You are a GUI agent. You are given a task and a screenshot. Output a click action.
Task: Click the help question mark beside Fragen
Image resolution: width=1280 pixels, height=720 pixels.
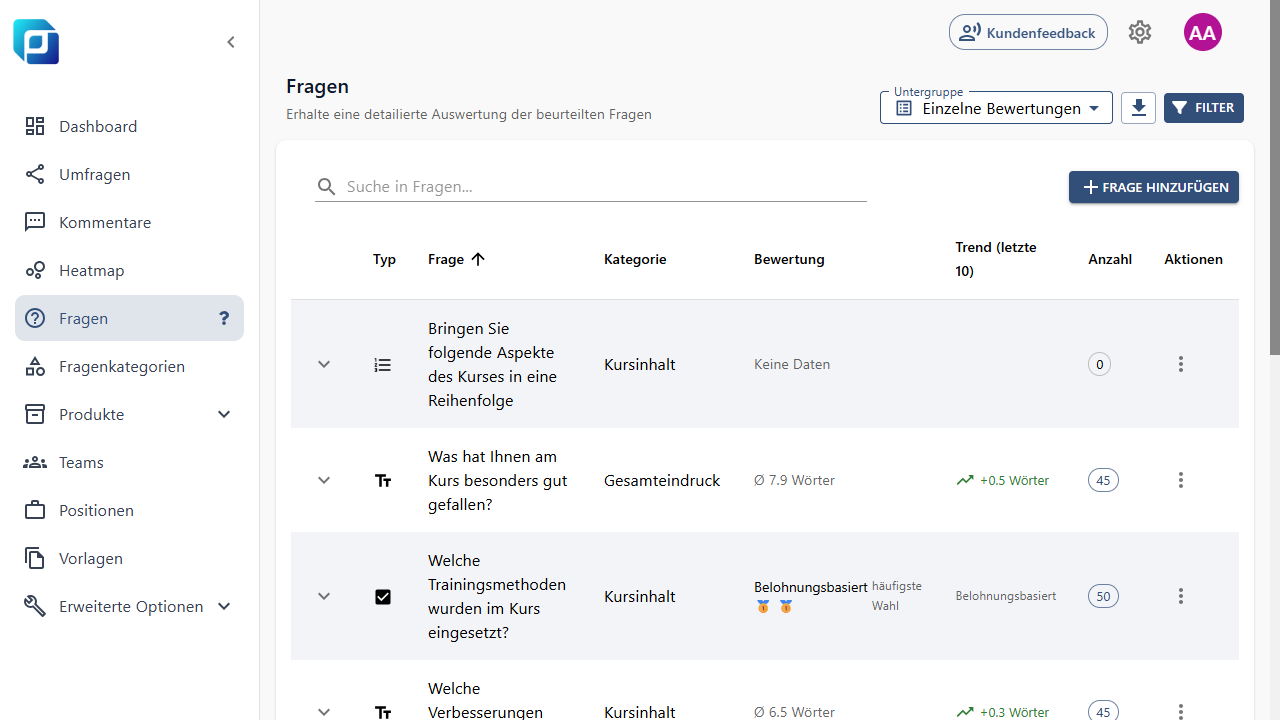click(224, 318)
